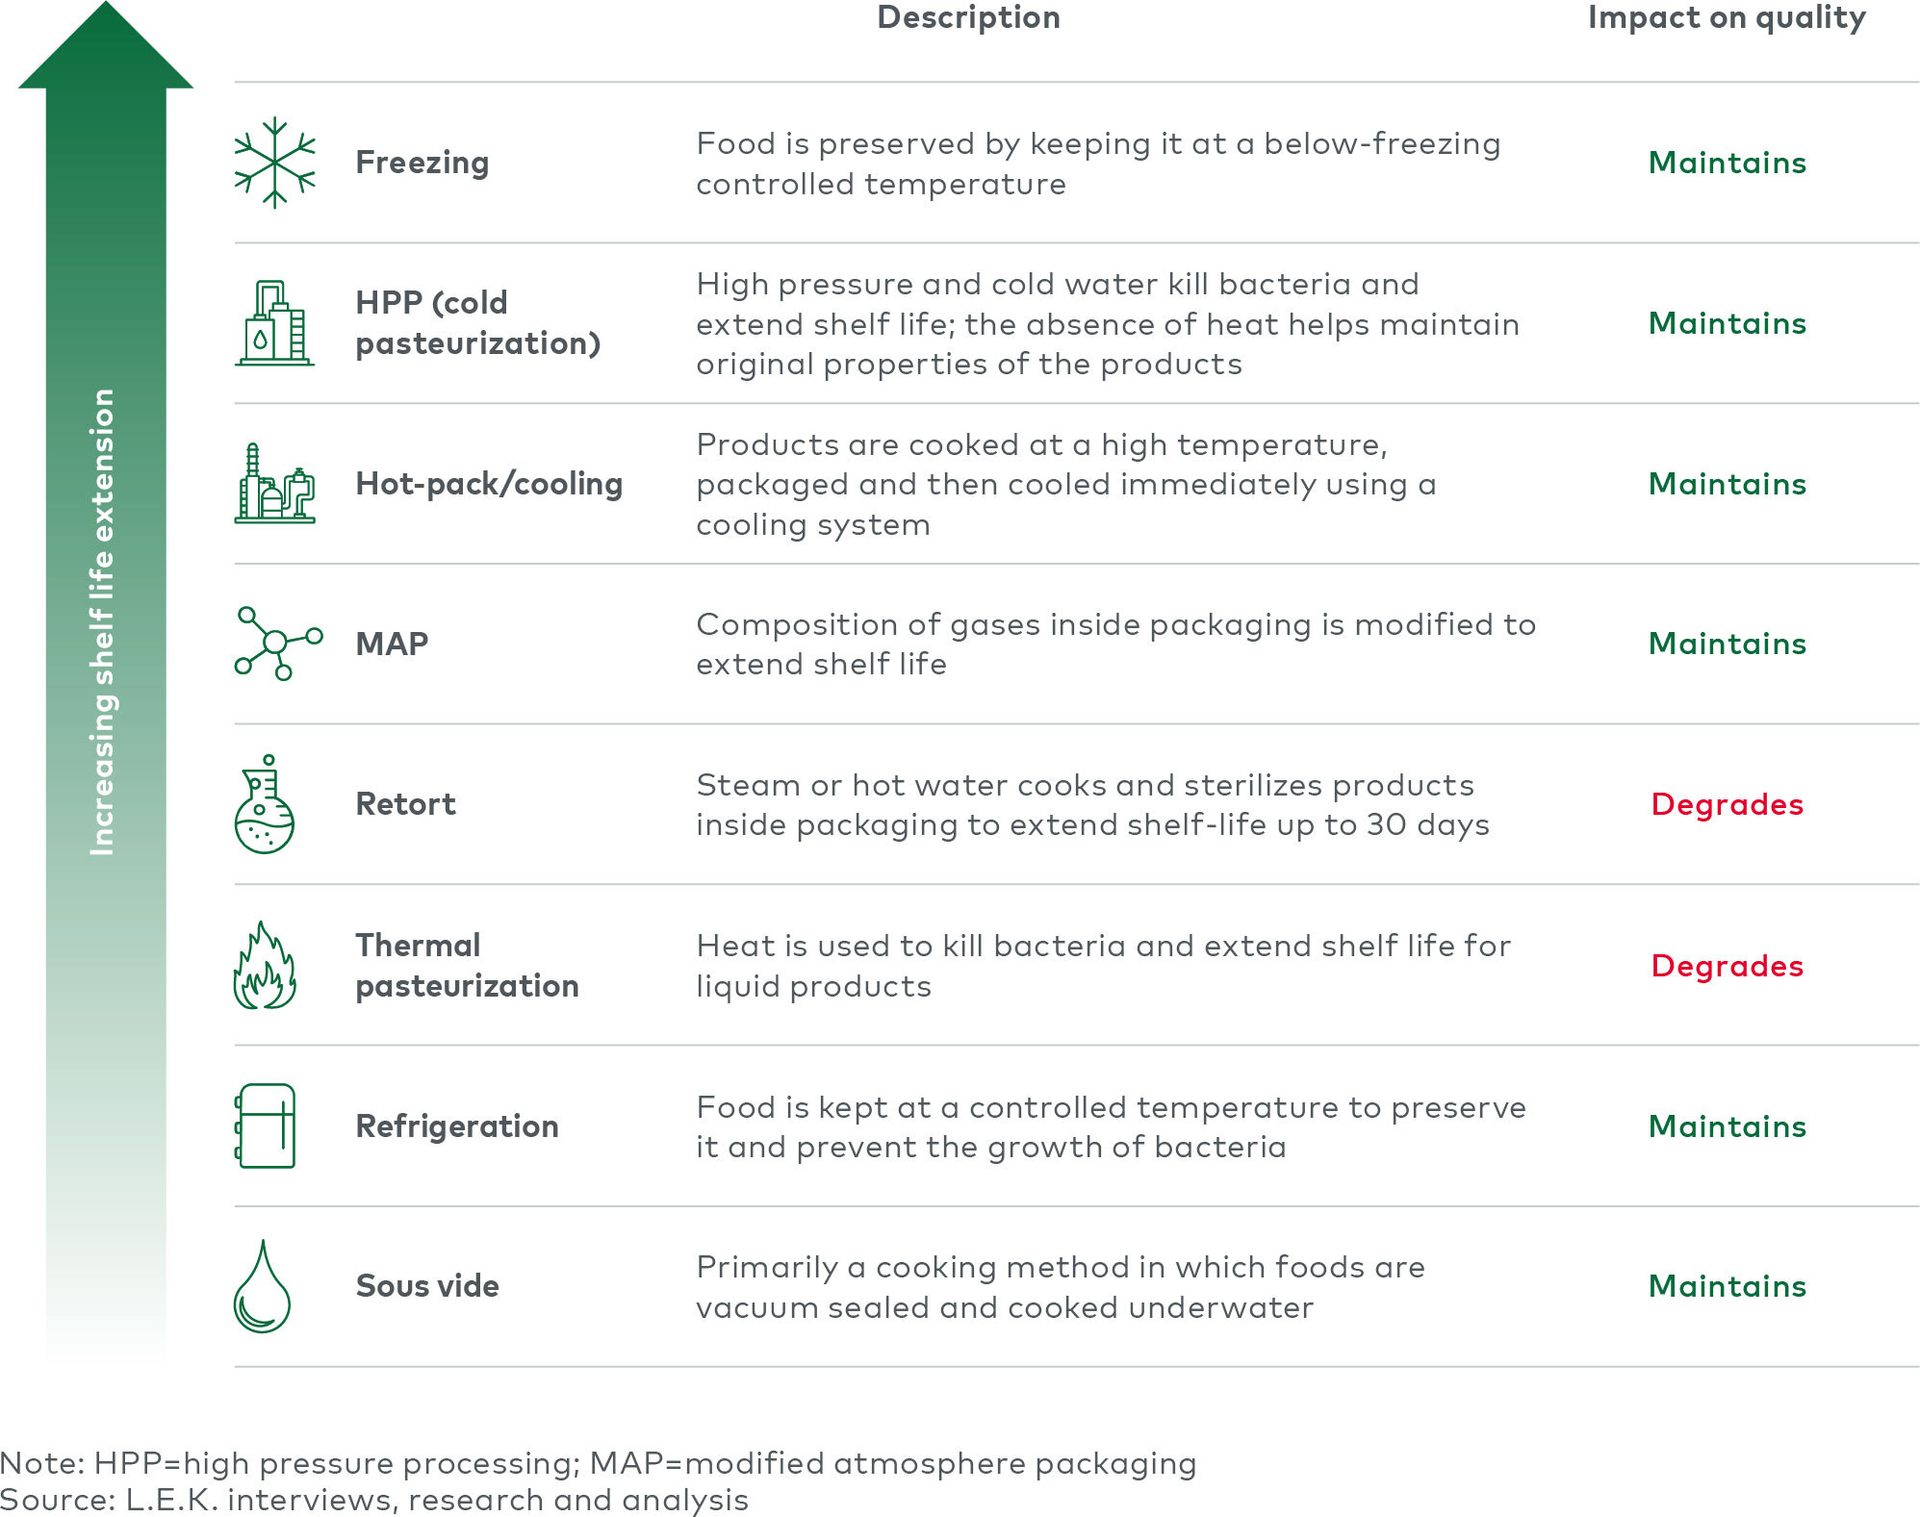Click the MAP molecule icon
Viewport: 1920px width, 1517px height.
point(278,643)
